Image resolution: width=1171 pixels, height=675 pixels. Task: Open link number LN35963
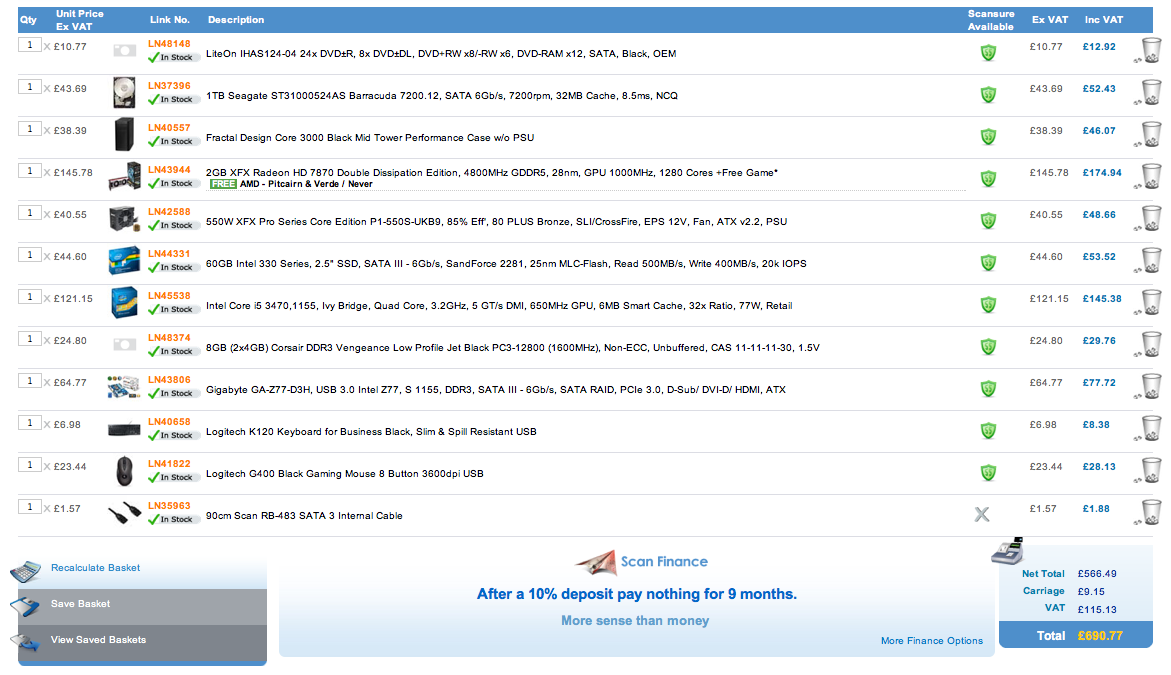pyautogui.click(x=170, y=506)
